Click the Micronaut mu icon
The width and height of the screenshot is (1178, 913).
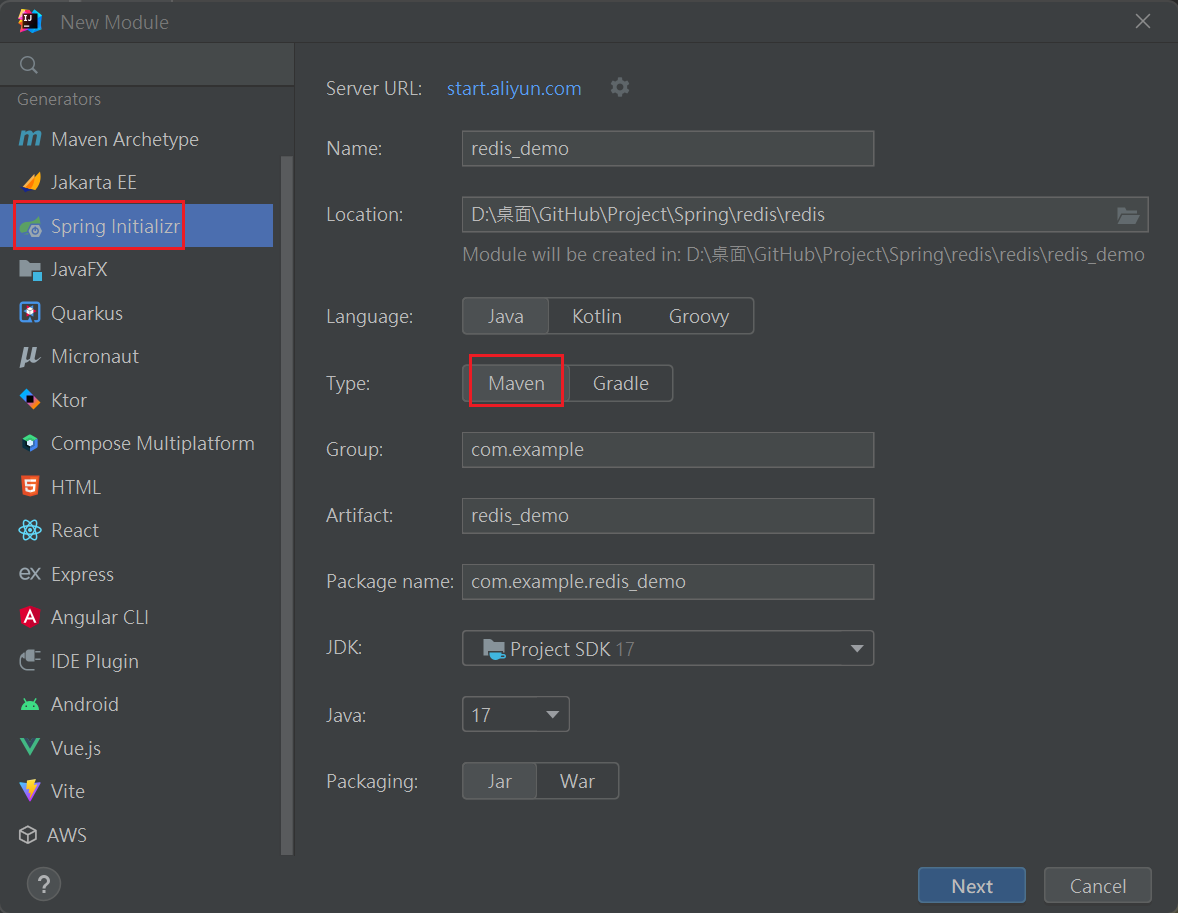click(29, 356)
